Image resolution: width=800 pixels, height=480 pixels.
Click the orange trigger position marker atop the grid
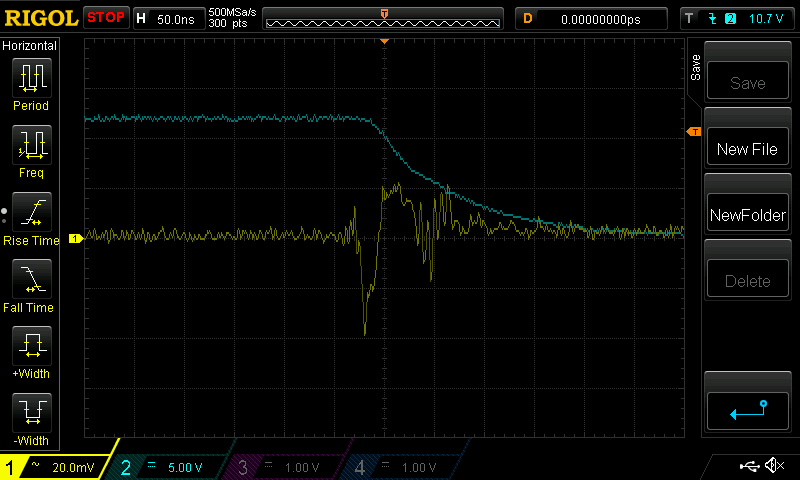pos(385,41)
